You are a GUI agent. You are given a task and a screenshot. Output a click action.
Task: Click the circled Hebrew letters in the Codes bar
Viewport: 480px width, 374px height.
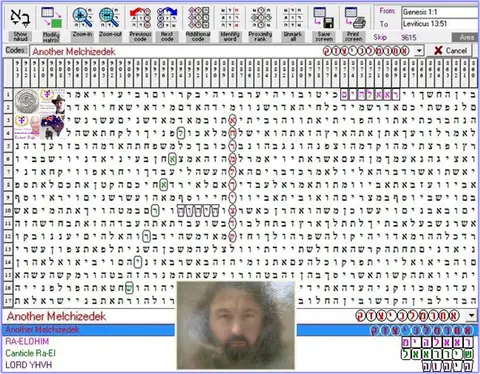coord(366,51)
